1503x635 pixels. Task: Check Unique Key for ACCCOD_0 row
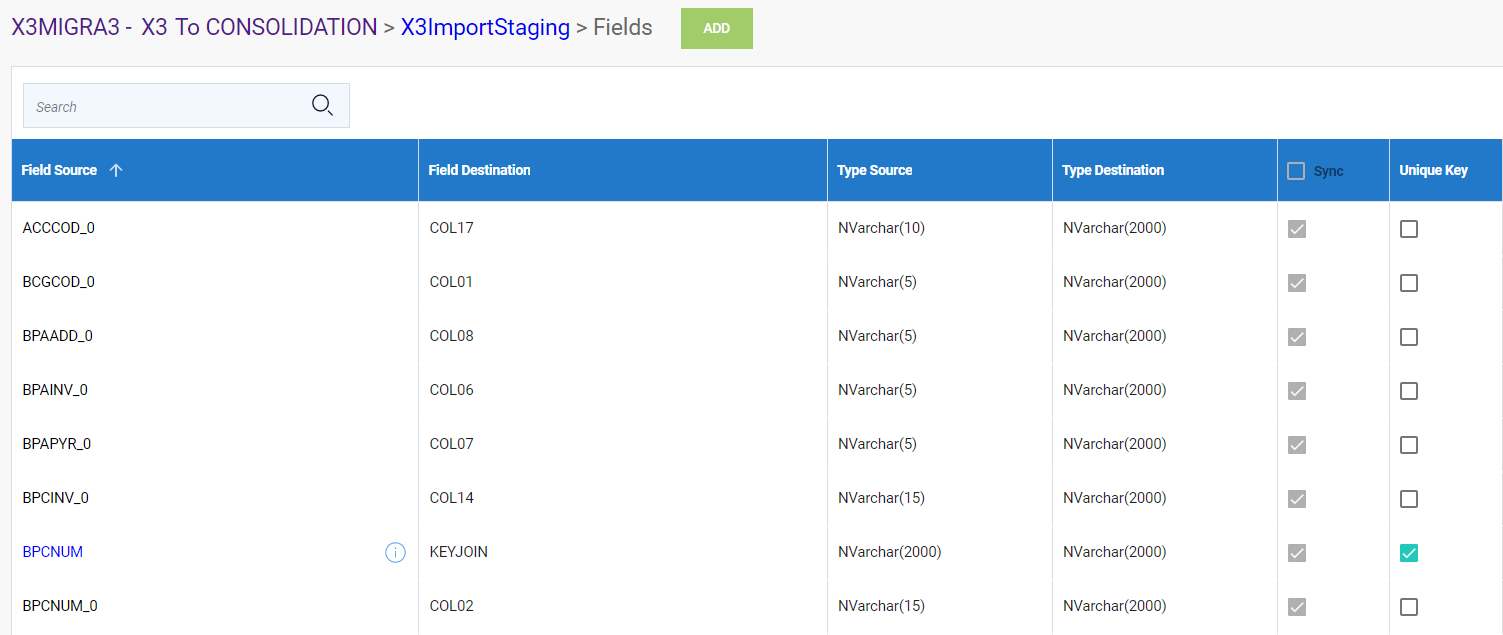coord(1409,229)
